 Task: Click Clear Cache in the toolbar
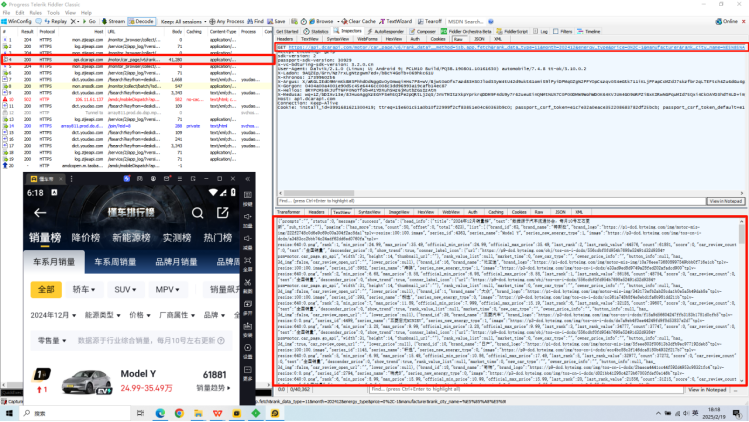tap(358, 22)
